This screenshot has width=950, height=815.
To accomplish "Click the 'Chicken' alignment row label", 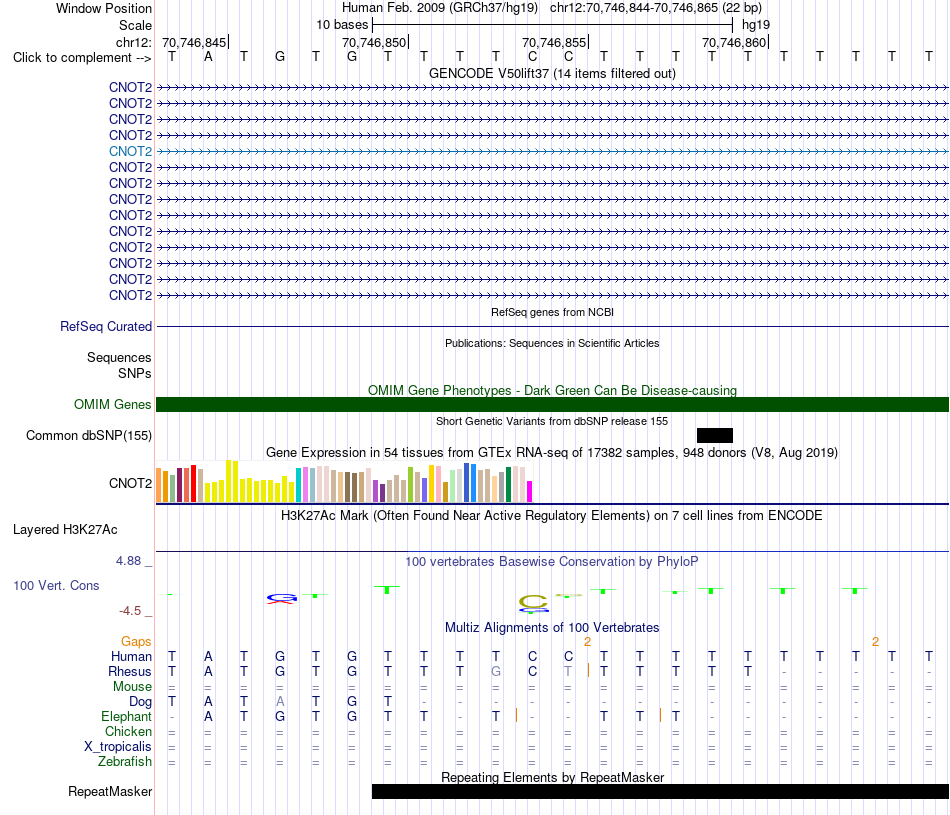I will pos(128,731).
